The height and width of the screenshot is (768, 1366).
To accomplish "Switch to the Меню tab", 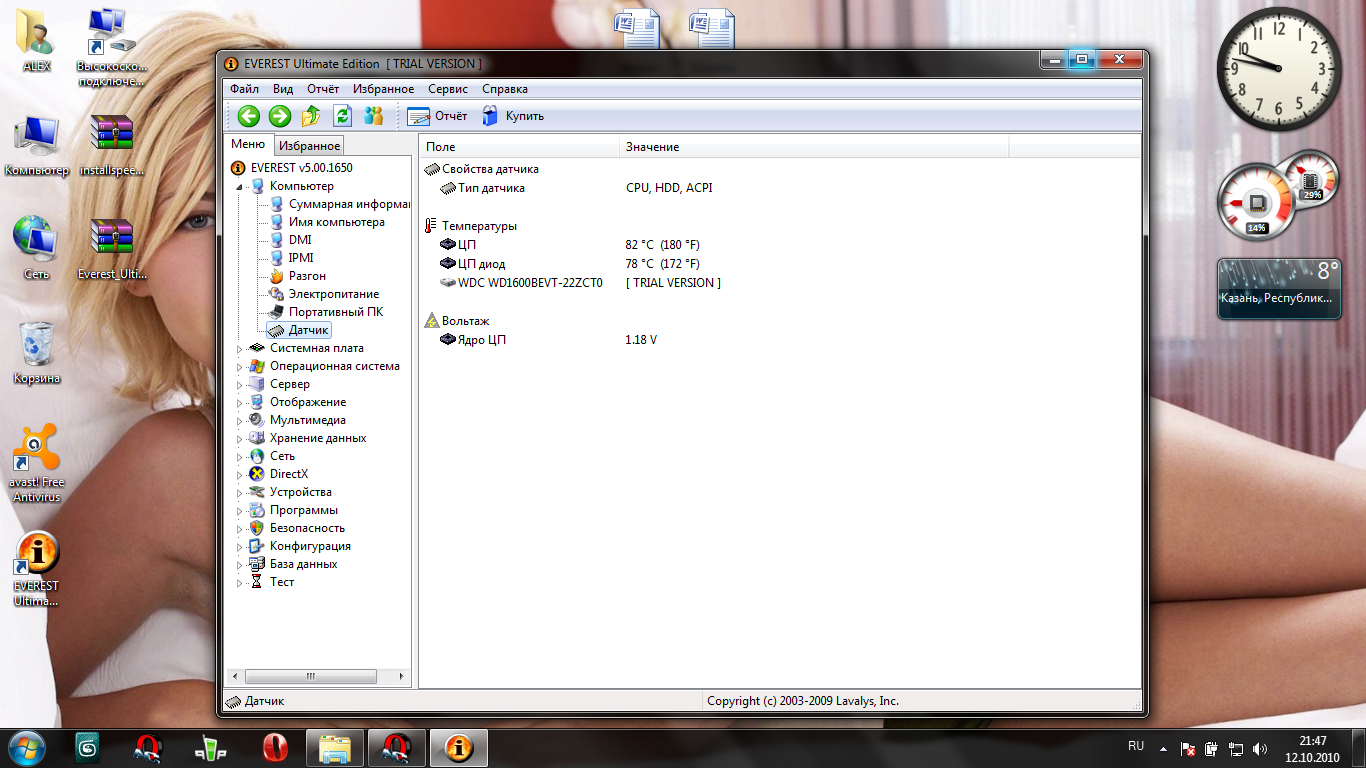I will click(x=248, y=144).
